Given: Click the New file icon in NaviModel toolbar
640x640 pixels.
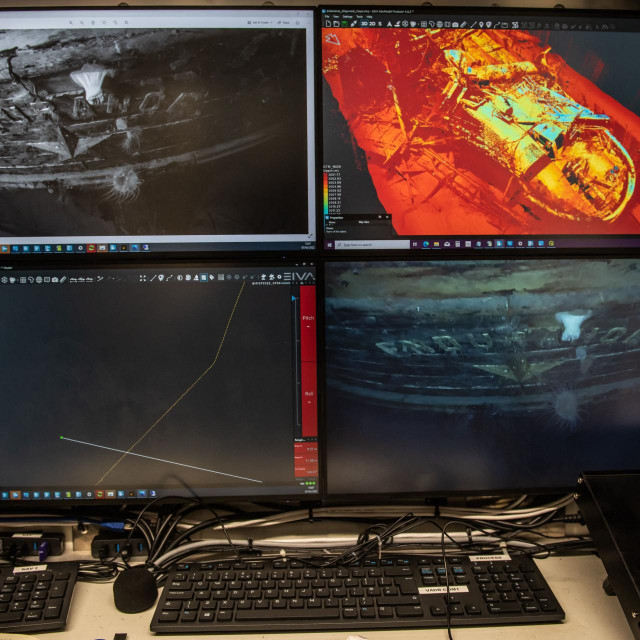Looking at the screenshot, I should (x=327, y=24).
